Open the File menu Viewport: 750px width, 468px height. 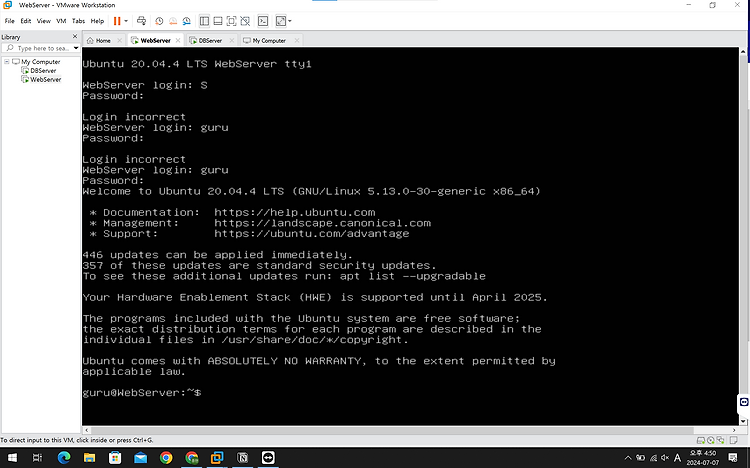(10, 21)
